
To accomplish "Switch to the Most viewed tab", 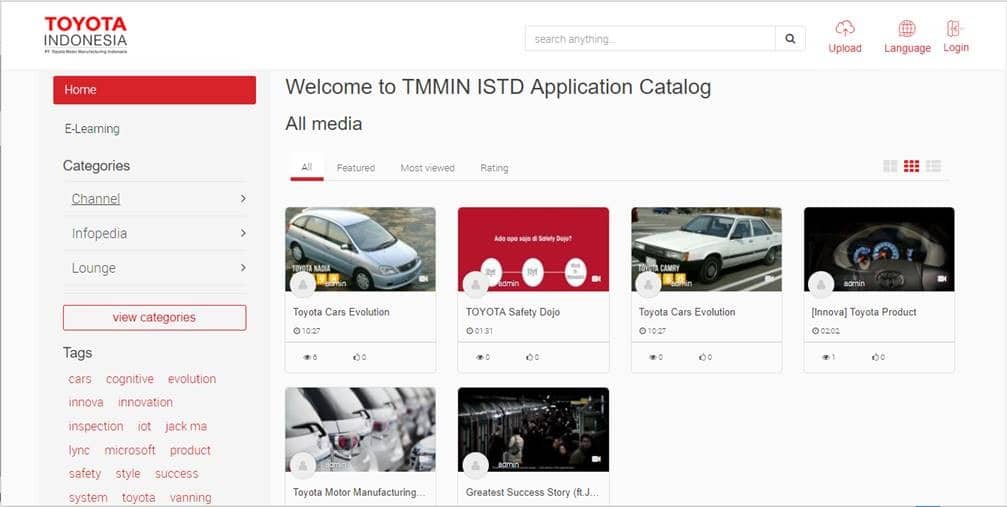I will click(x=427, y=168).
